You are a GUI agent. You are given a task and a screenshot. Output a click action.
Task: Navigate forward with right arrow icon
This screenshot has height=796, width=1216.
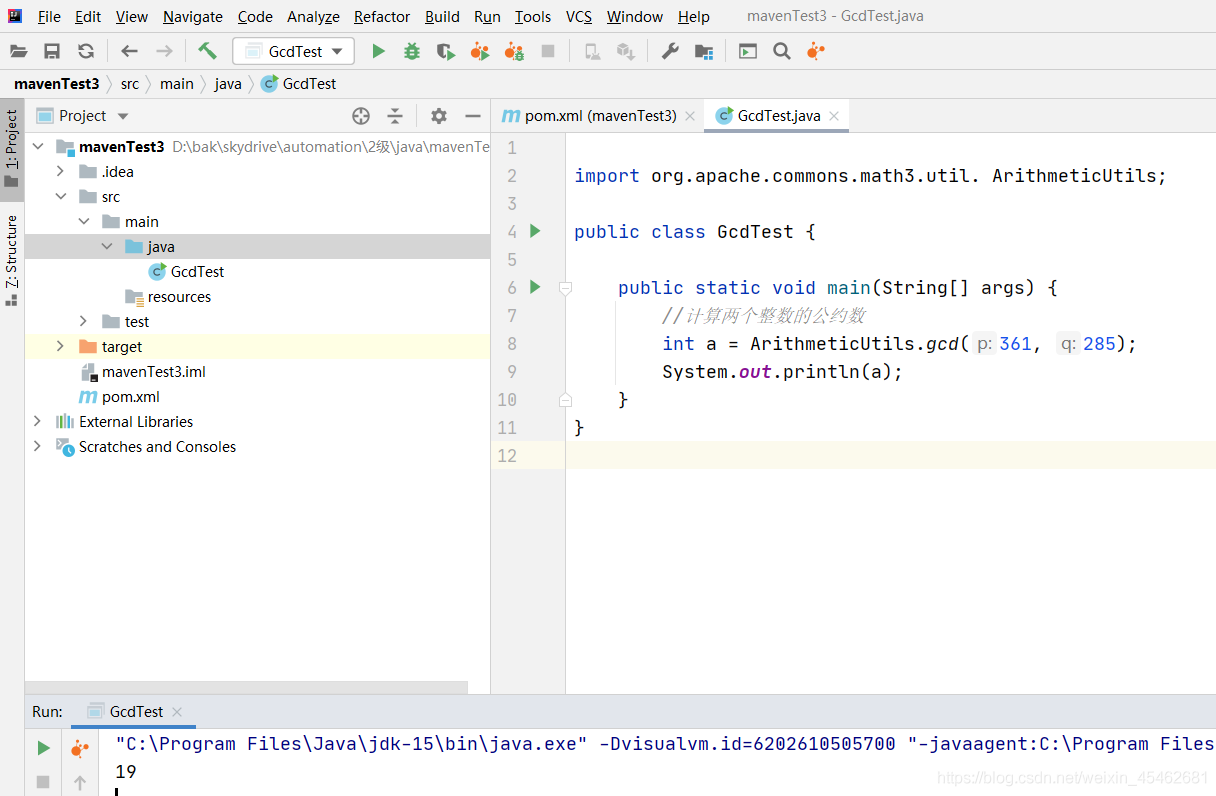click(x=164, y=51)
